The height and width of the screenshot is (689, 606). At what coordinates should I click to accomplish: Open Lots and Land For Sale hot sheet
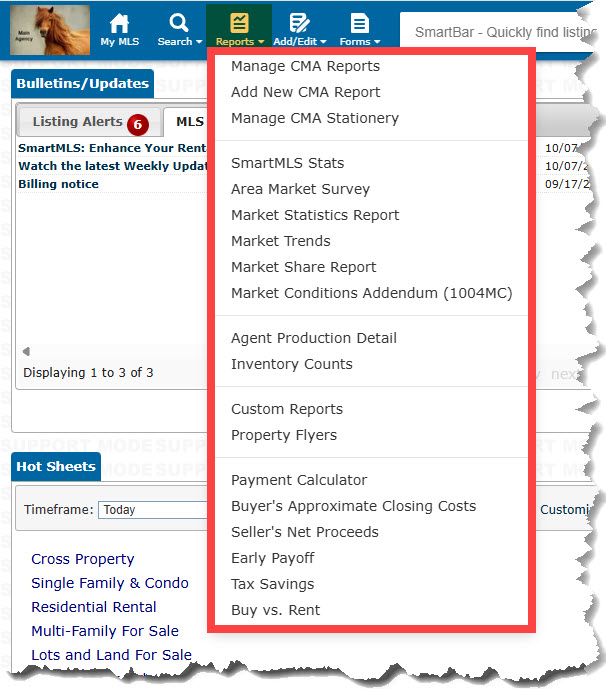[112, 656]
